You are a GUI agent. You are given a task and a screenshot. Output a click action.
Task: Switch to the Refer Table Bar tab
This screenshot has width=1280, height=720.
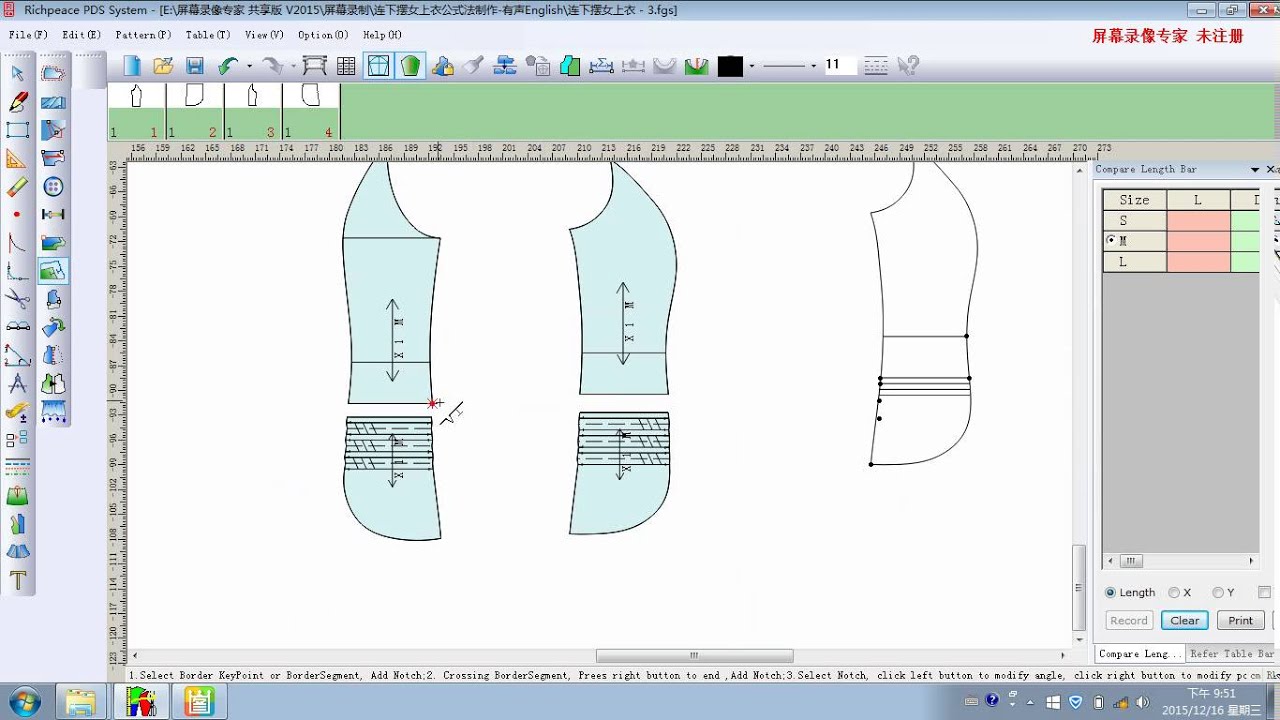[x=1232, y=654]
